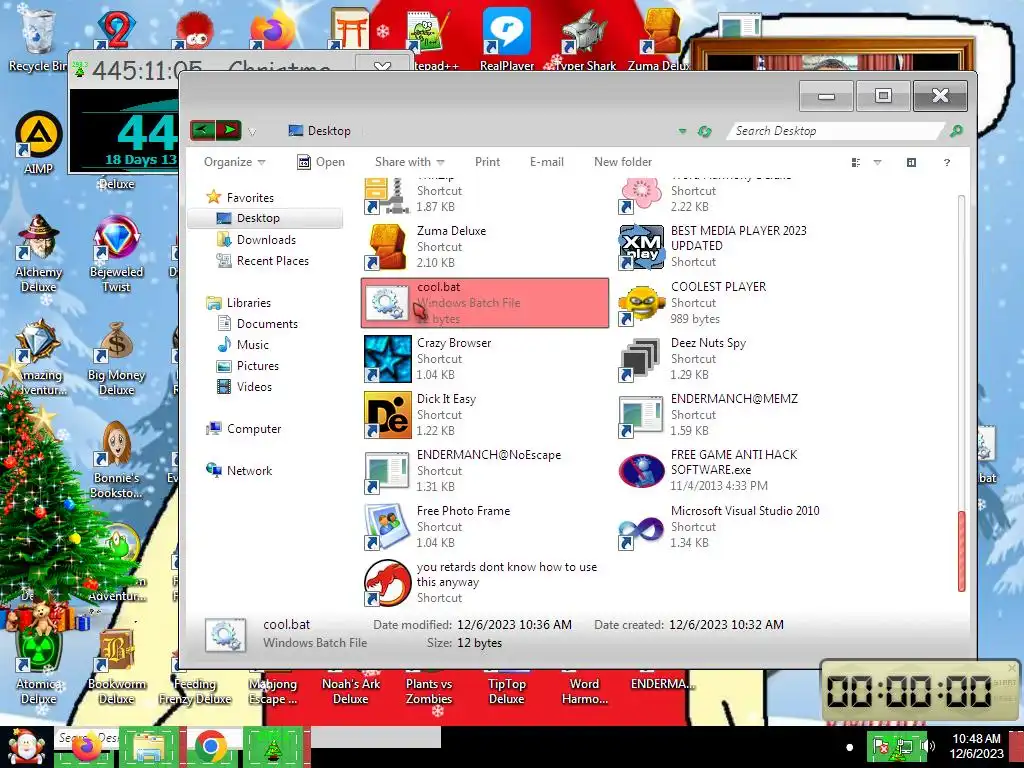Open Christmas tree taskbar app
Viewport: 1024px width, 768px height.
point(273,746)
